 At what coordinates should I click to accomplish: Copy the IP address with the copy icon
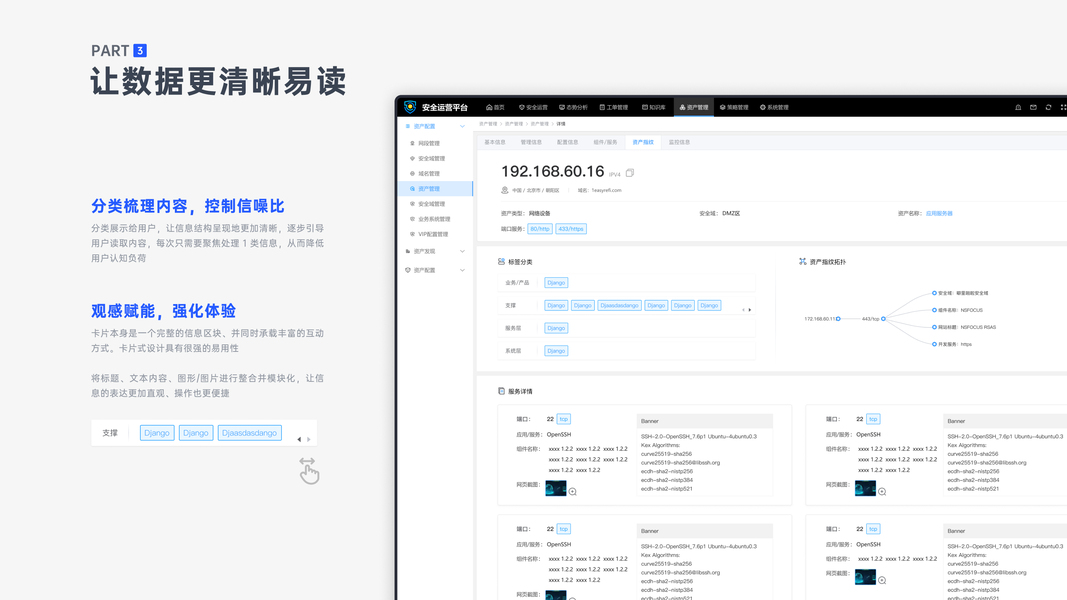[630, 173]
